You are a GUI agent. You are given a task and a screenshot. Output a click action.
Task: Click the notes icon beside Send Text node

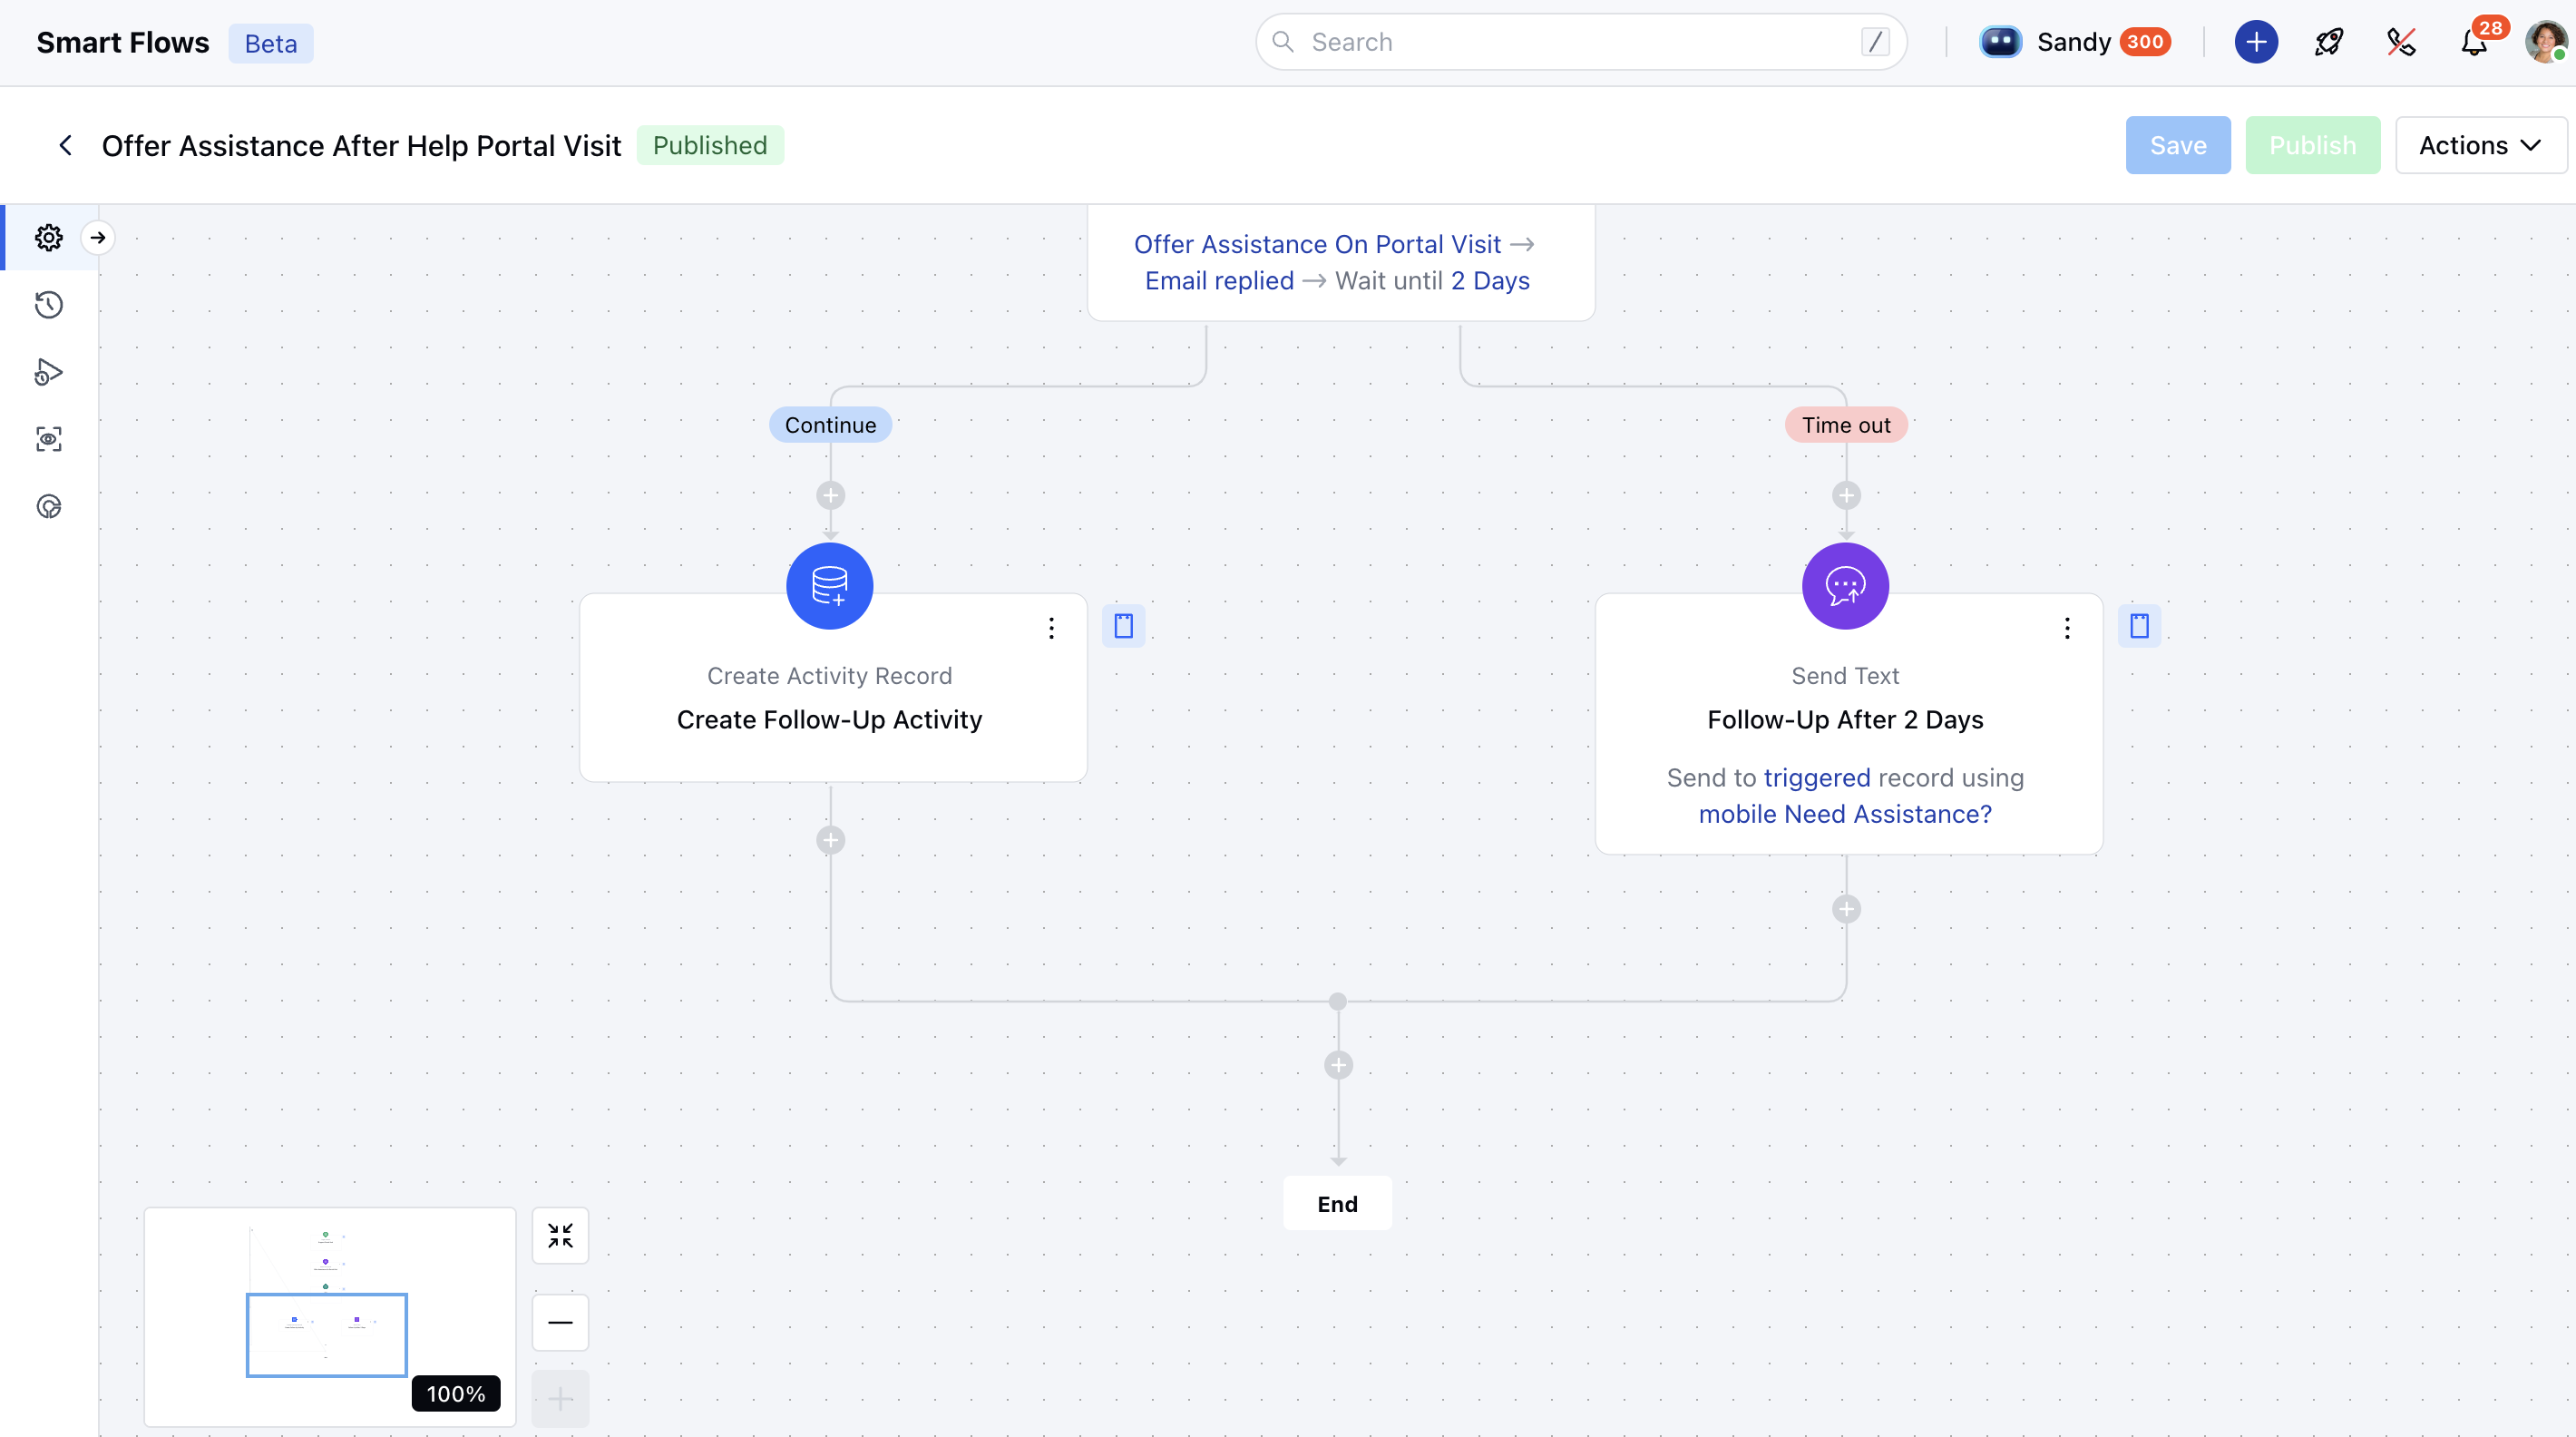pyautogui.click(x=2139, y=626)
